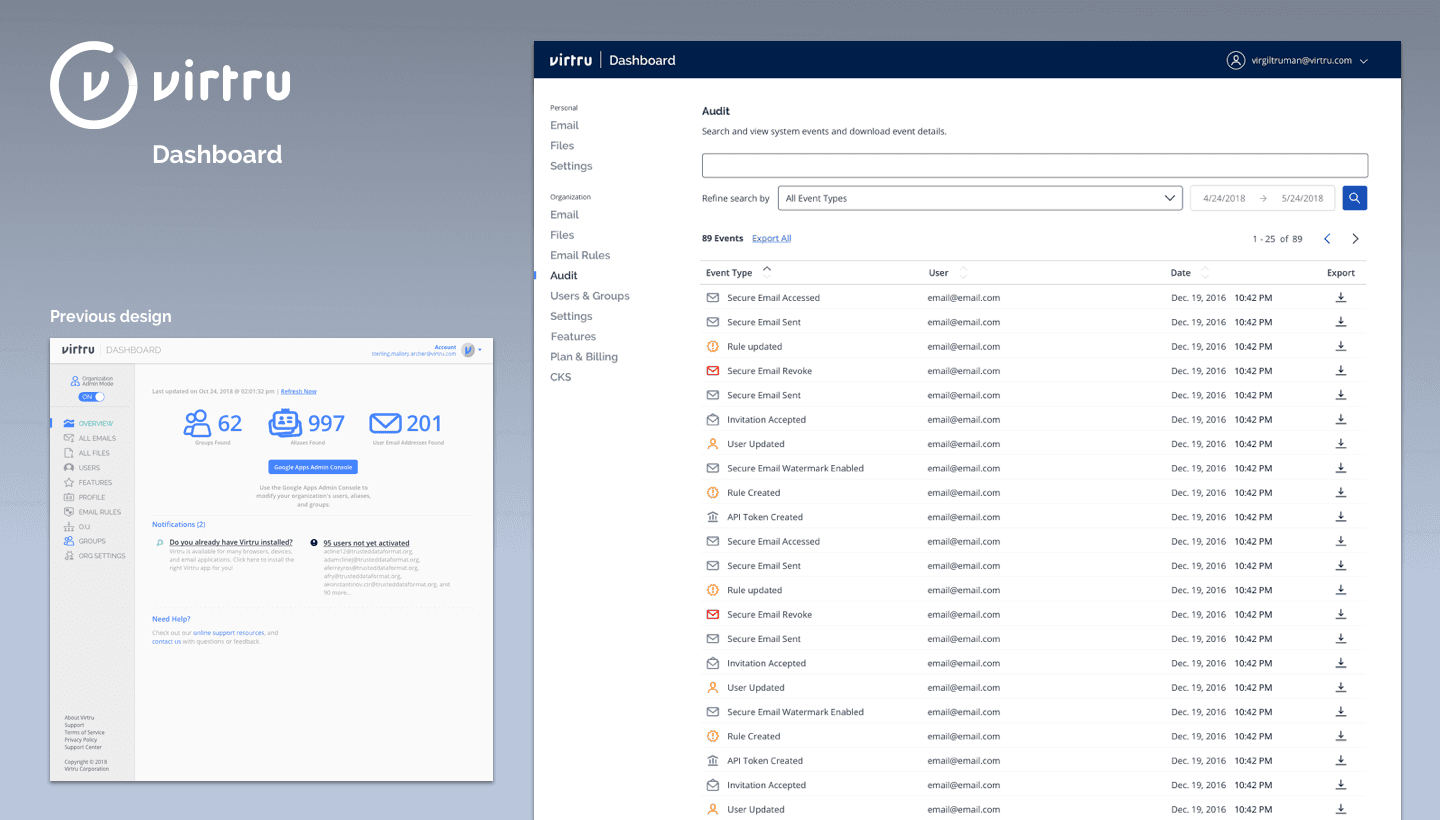Viewport: 1440px width, 820px height.
Task: Go to the previous page of events
Action: (1327, 239)
